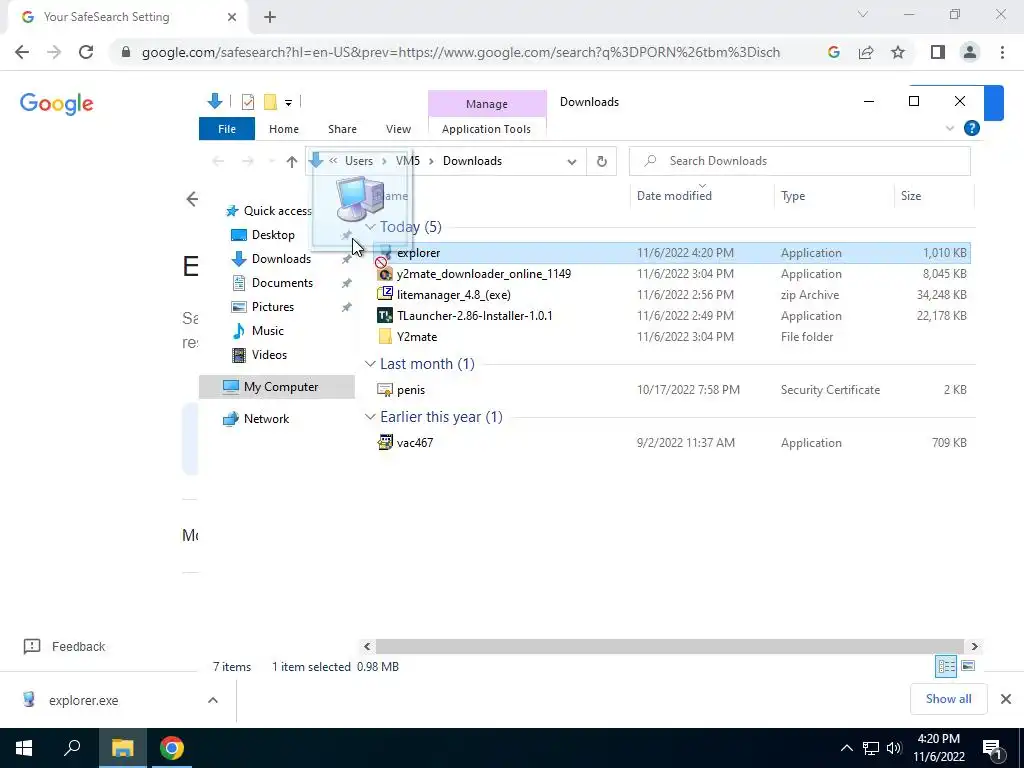
Task: Open Videos in the navigation pane
Action: [269, 355]
